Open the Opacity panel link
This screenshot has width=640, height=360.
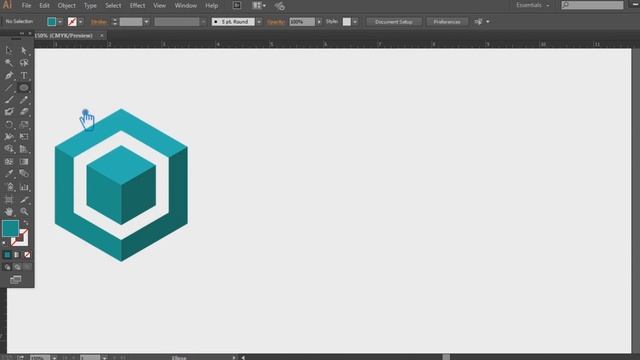pos(276,22)
